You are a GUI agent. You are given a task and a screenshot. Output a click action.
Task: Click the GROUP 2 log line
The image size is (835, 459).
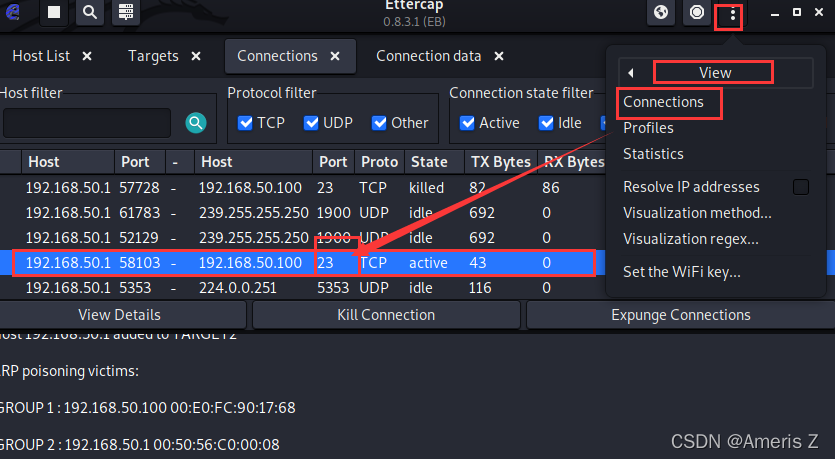coord(140,445)
